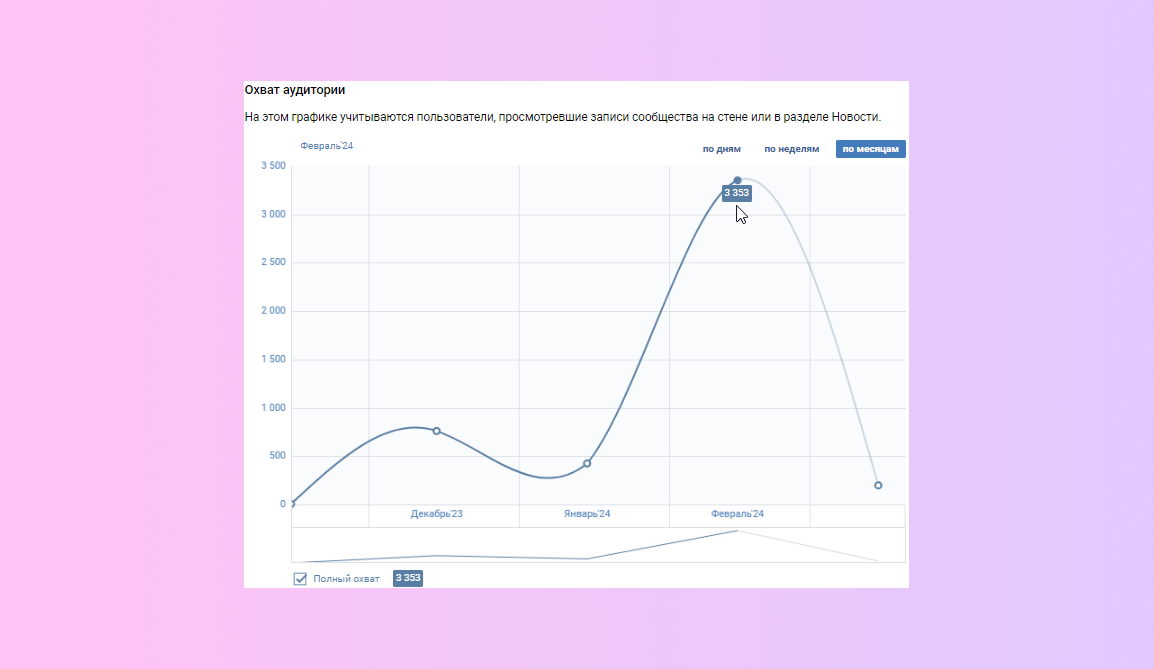
Task: Click the mini overview chart under the graph
Action: point(598,545)
